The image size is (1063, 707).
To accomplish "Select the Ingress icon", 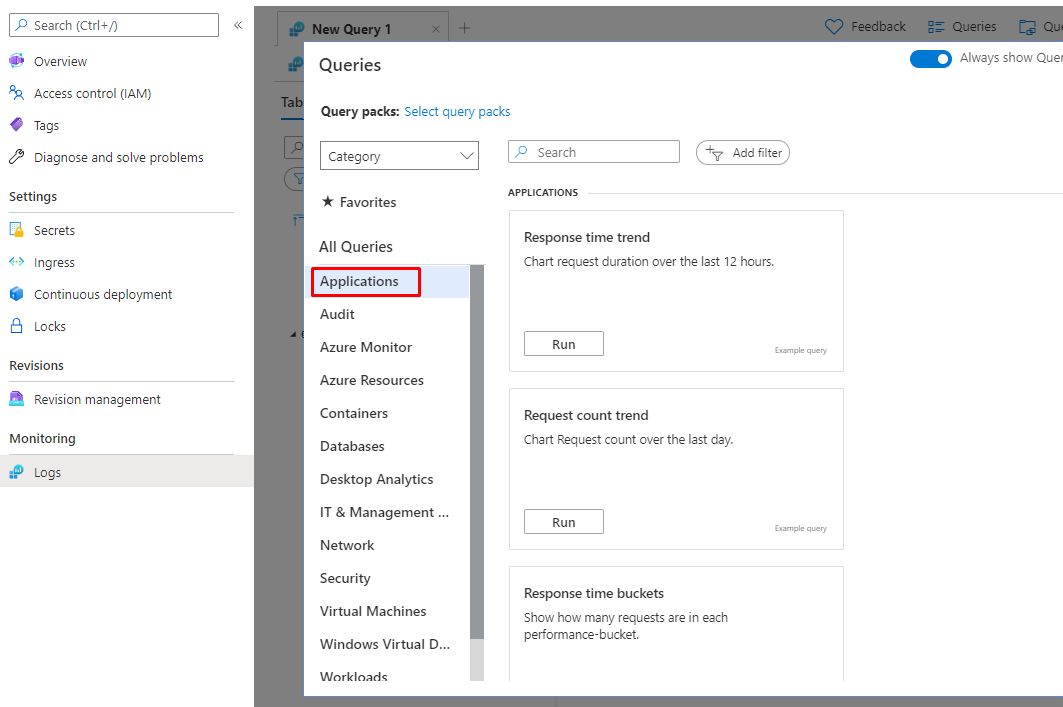I will 16,262.
